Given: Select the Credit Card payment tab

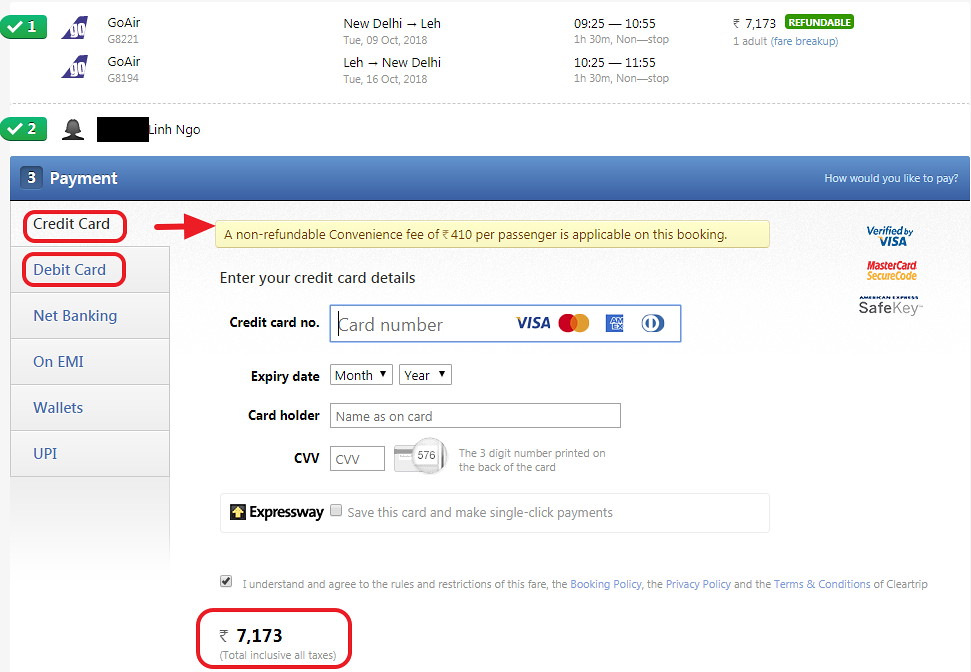Looking at the screenshot, I should [x=72, y=224].
